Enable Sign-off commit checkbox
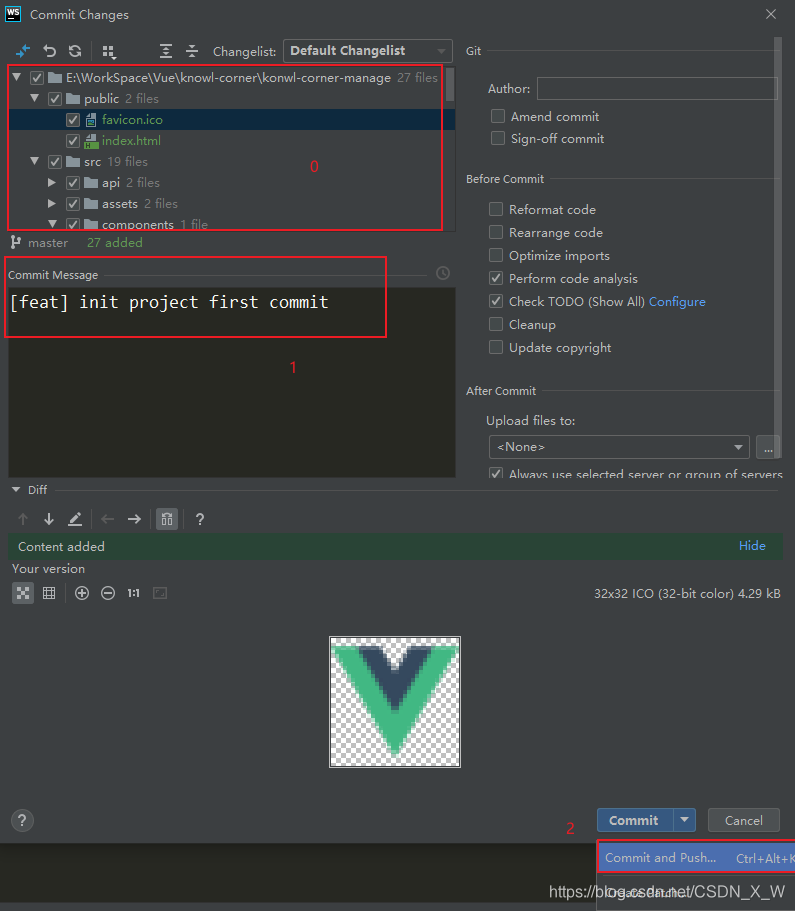Viewport: 795px width, 911px height. pos(497,138)
